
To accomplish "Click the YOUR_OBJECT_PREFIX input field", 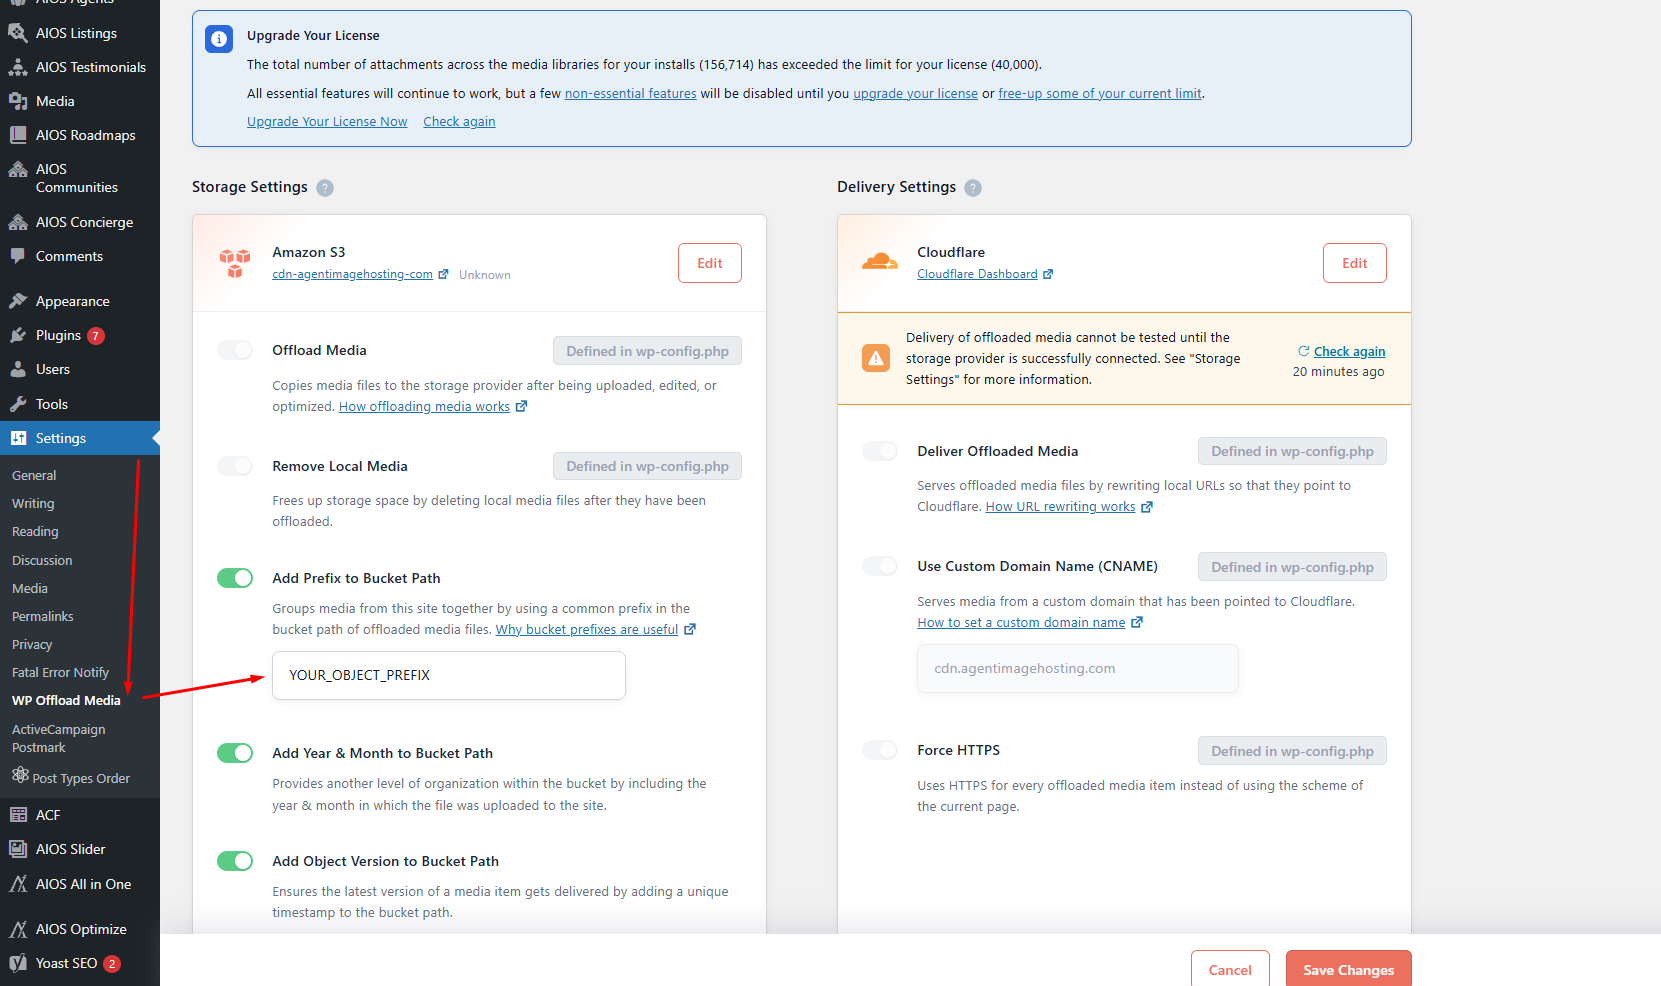I will coord(449,675).
